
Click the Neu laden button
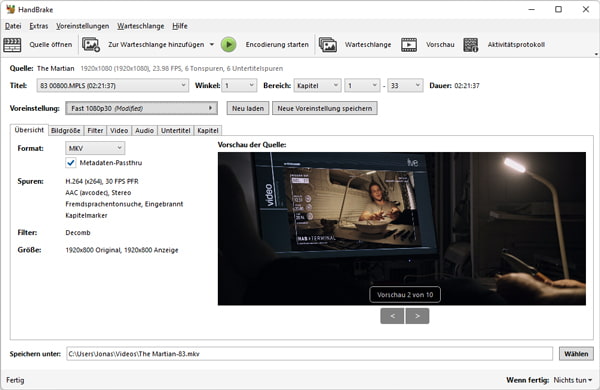tap(248, 108)
